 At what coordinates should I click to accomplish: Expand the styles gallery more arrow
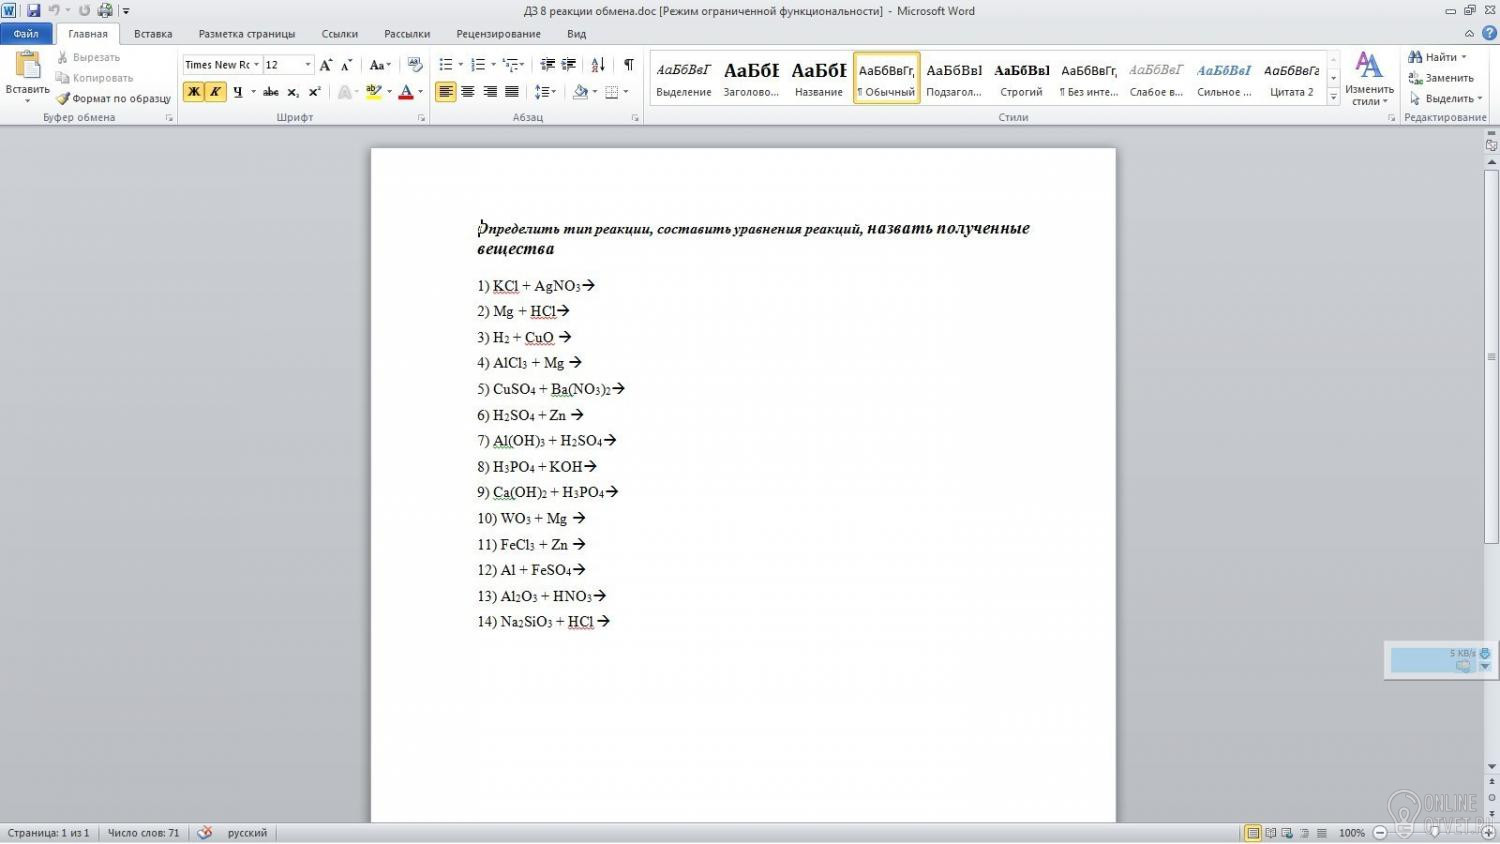point(1333,98)
